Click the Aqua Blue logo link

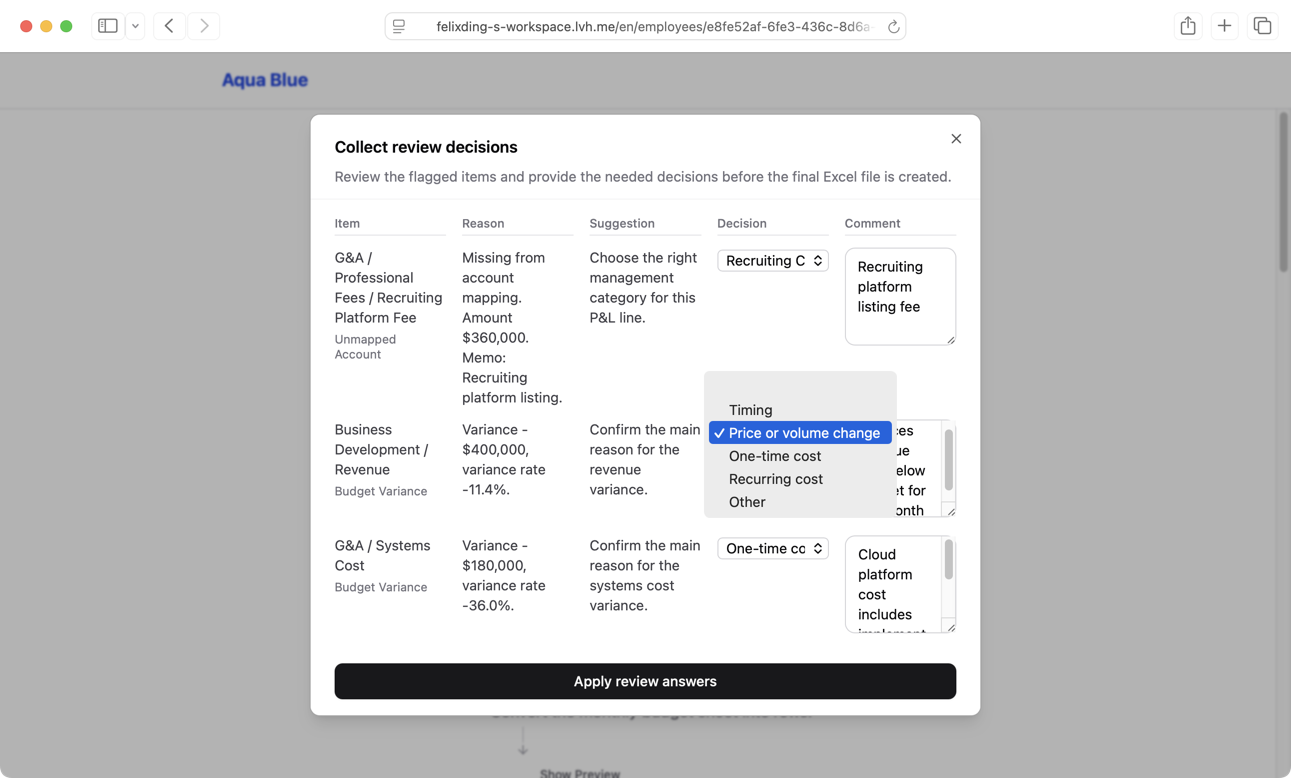pos(265,80)
